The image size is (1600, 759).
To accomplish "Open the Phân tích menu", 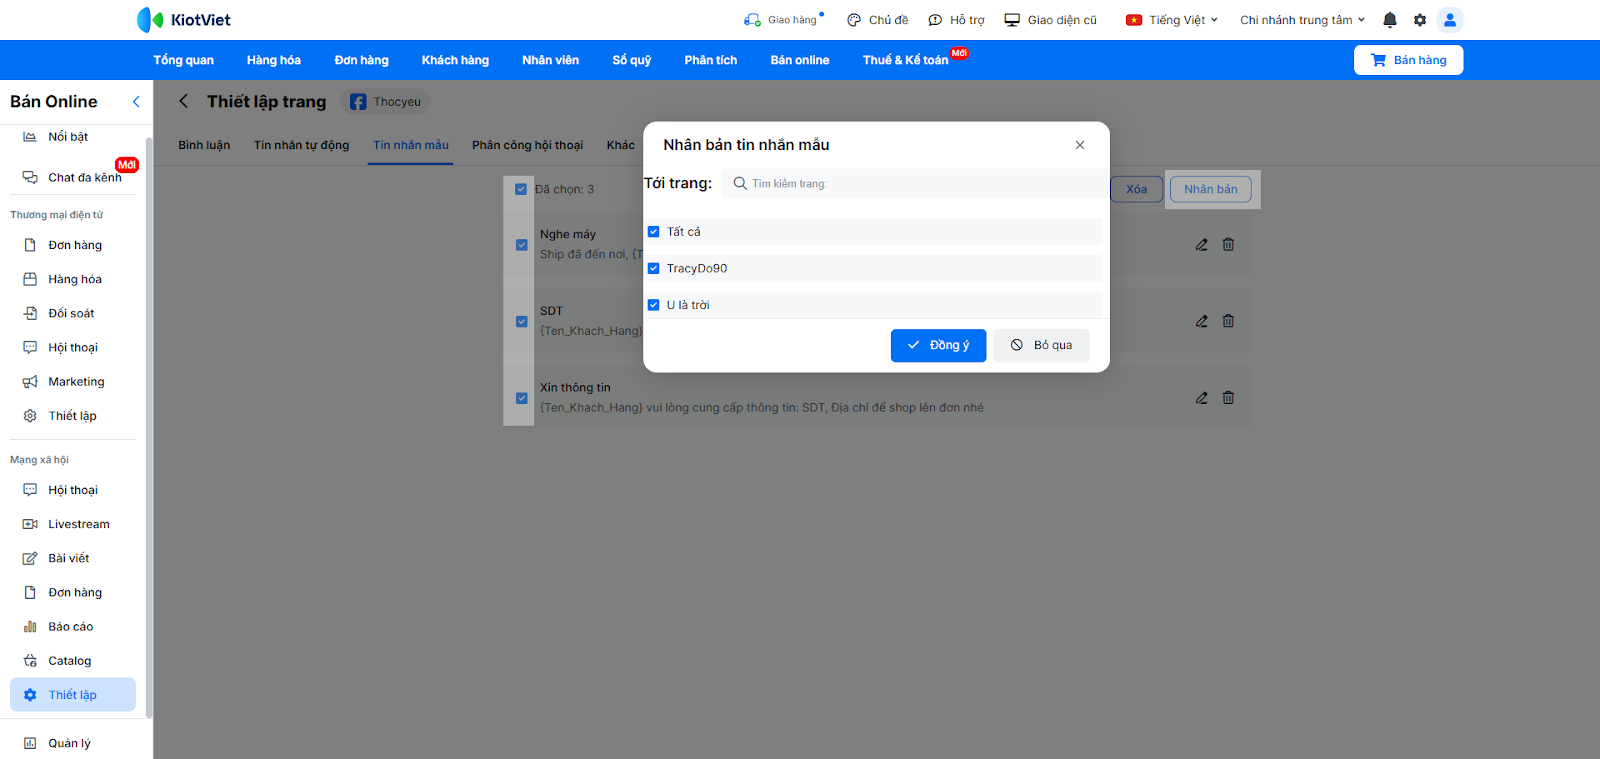I will (711, 60).
